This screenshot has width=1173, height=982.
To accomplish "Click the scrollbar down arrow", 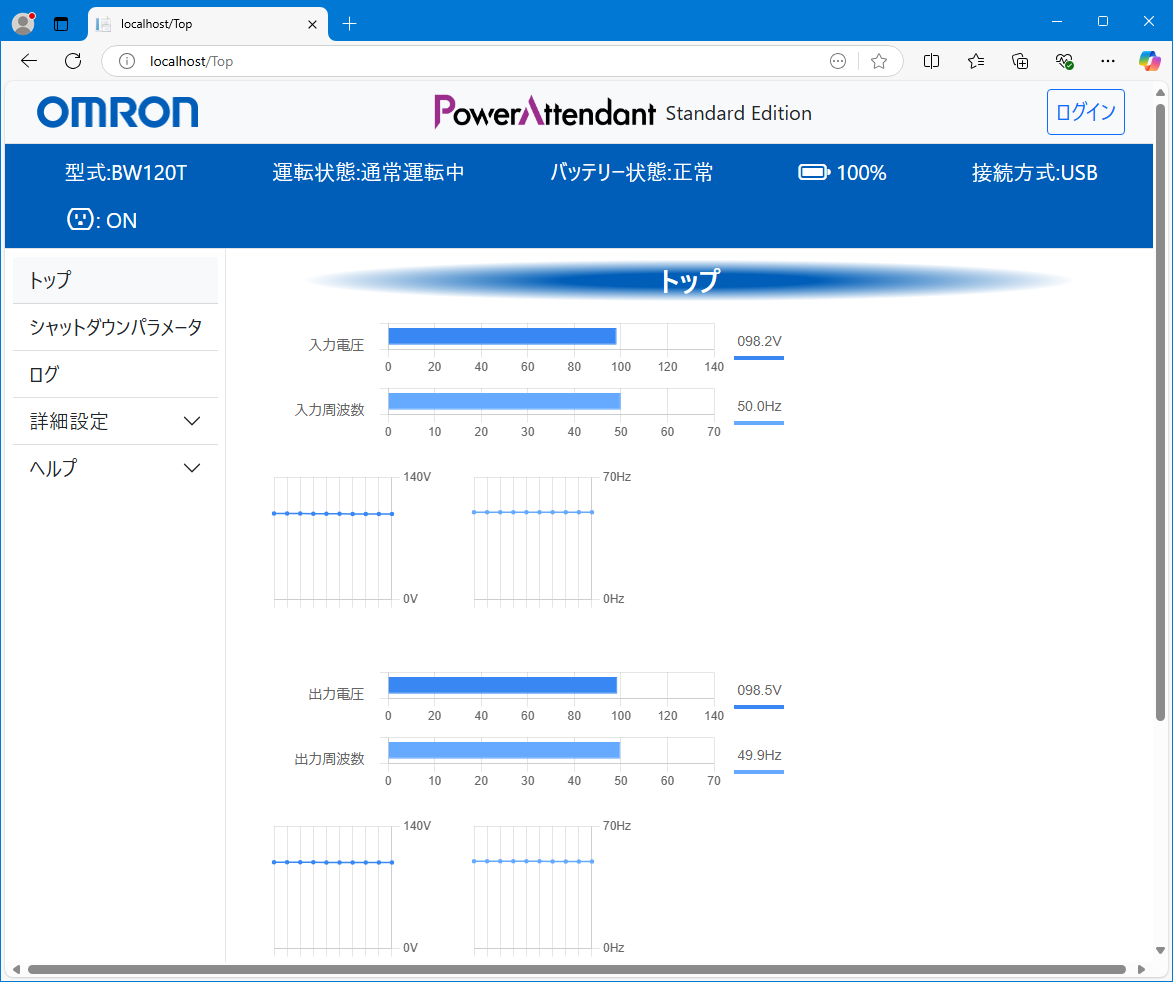I will point(1160,951).
